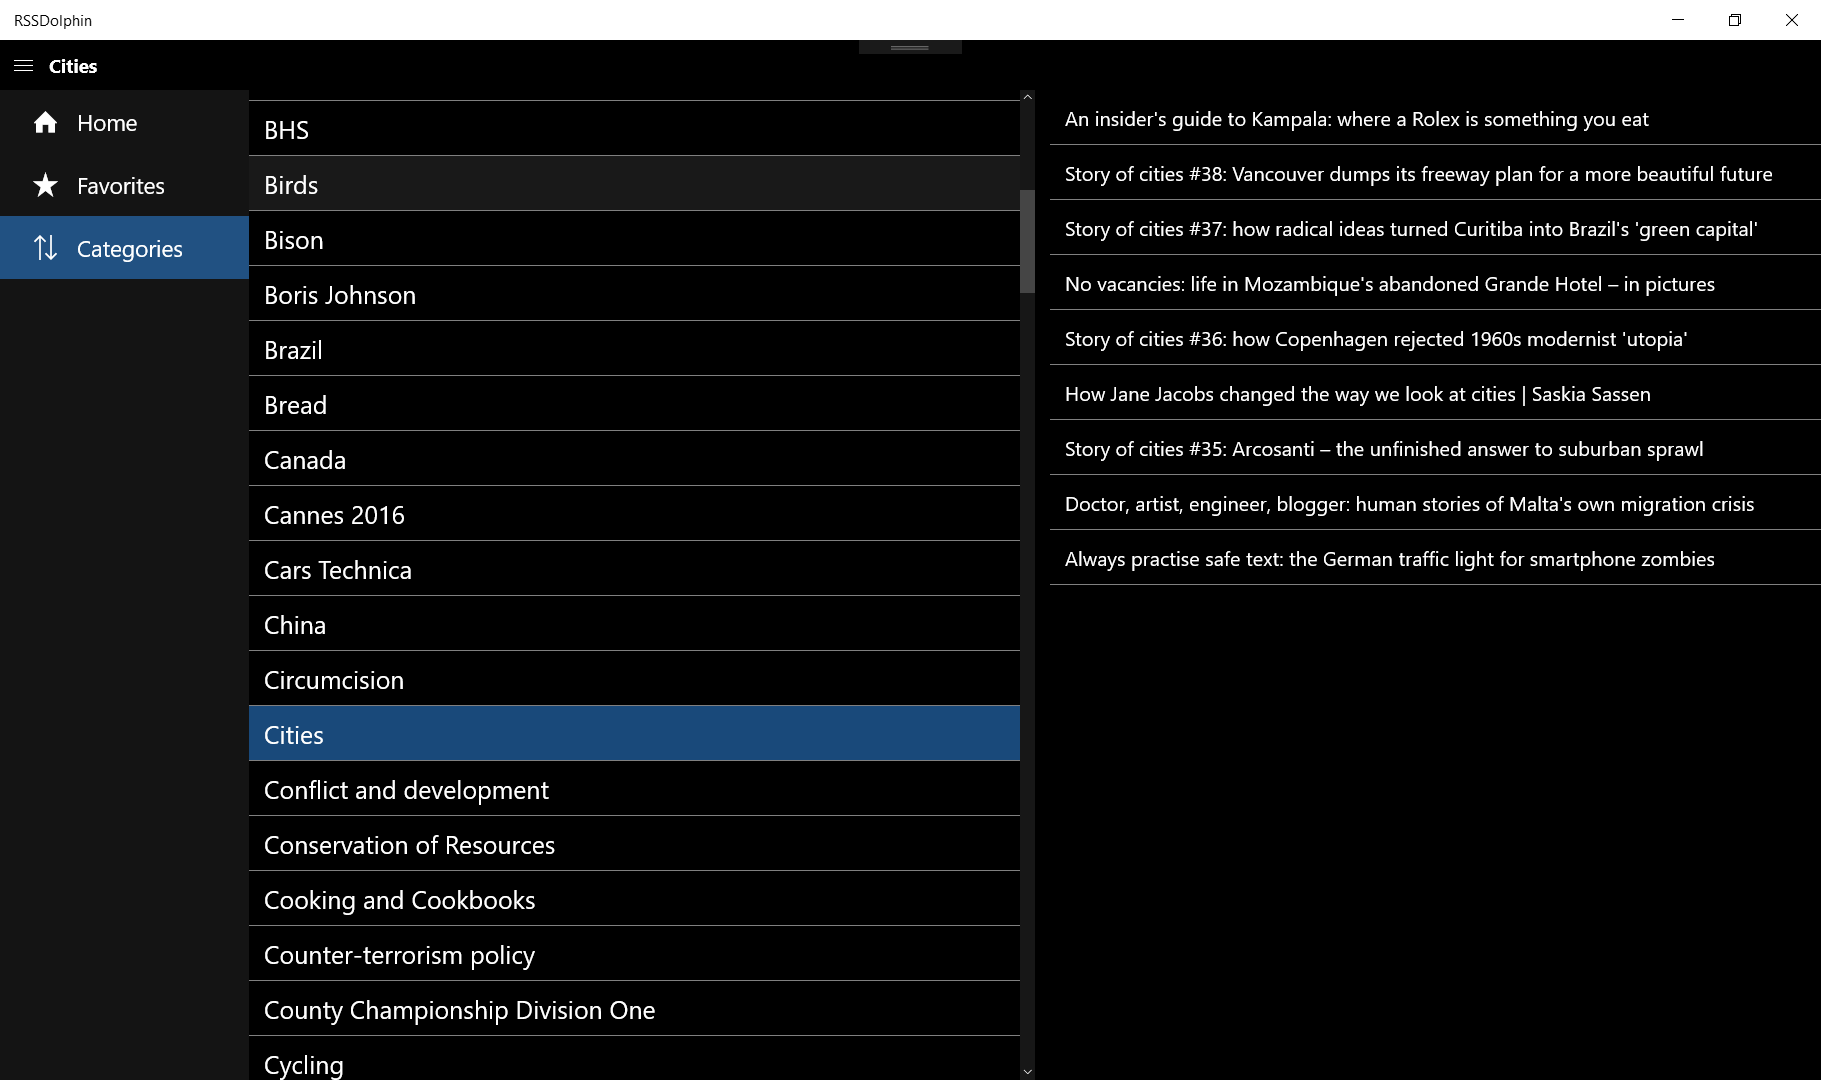Viewport: 1821px width, 1080px height.
Task: Click the category list scroll-down arrow
Action: (1027, 1072)
